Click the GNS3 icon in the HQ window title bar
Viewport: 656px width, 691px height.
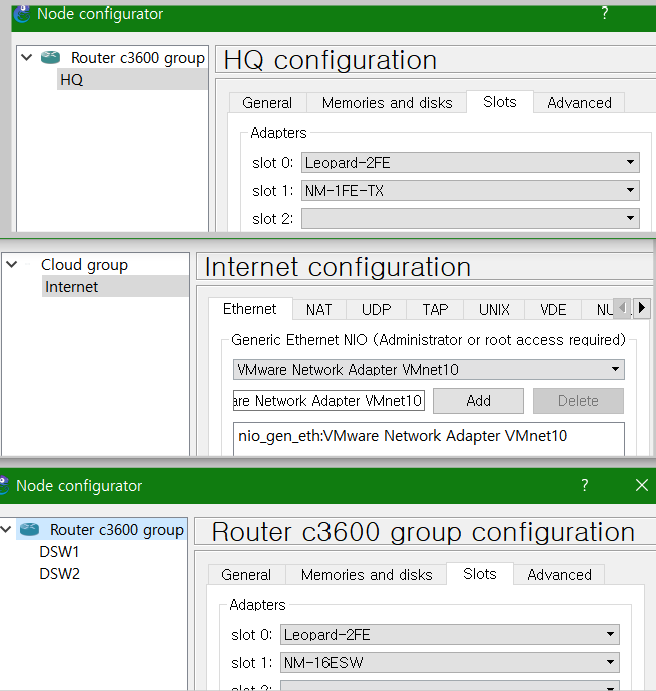22,14
